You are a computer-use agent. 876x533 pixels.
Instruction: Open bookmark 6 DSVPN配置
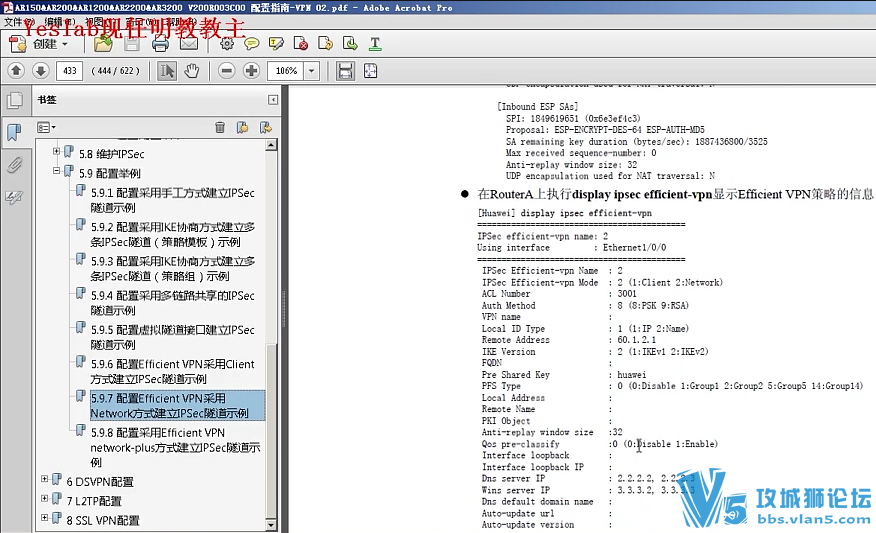(100, 482)
